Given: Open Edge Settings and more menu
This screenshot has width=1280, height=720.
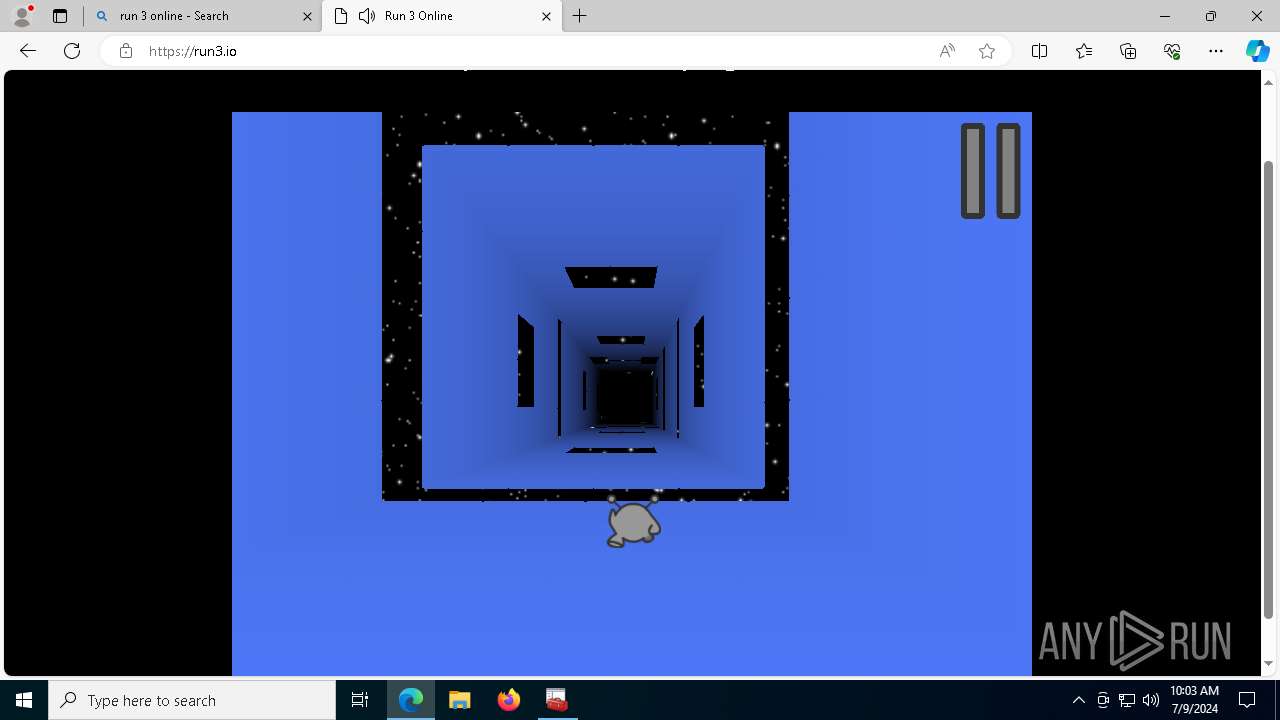Looking at the screenshot, I should tap(1216, 51).
